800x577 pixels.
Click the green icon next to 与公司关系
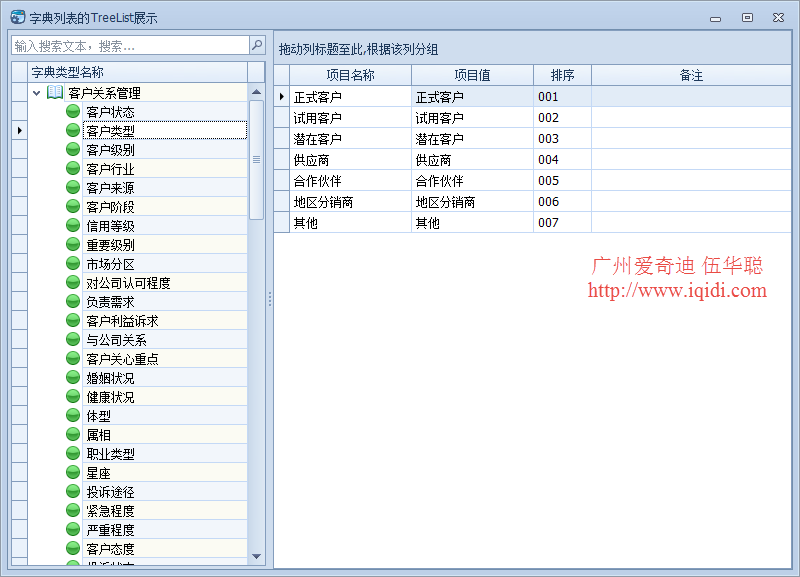(x=73, y=339)
